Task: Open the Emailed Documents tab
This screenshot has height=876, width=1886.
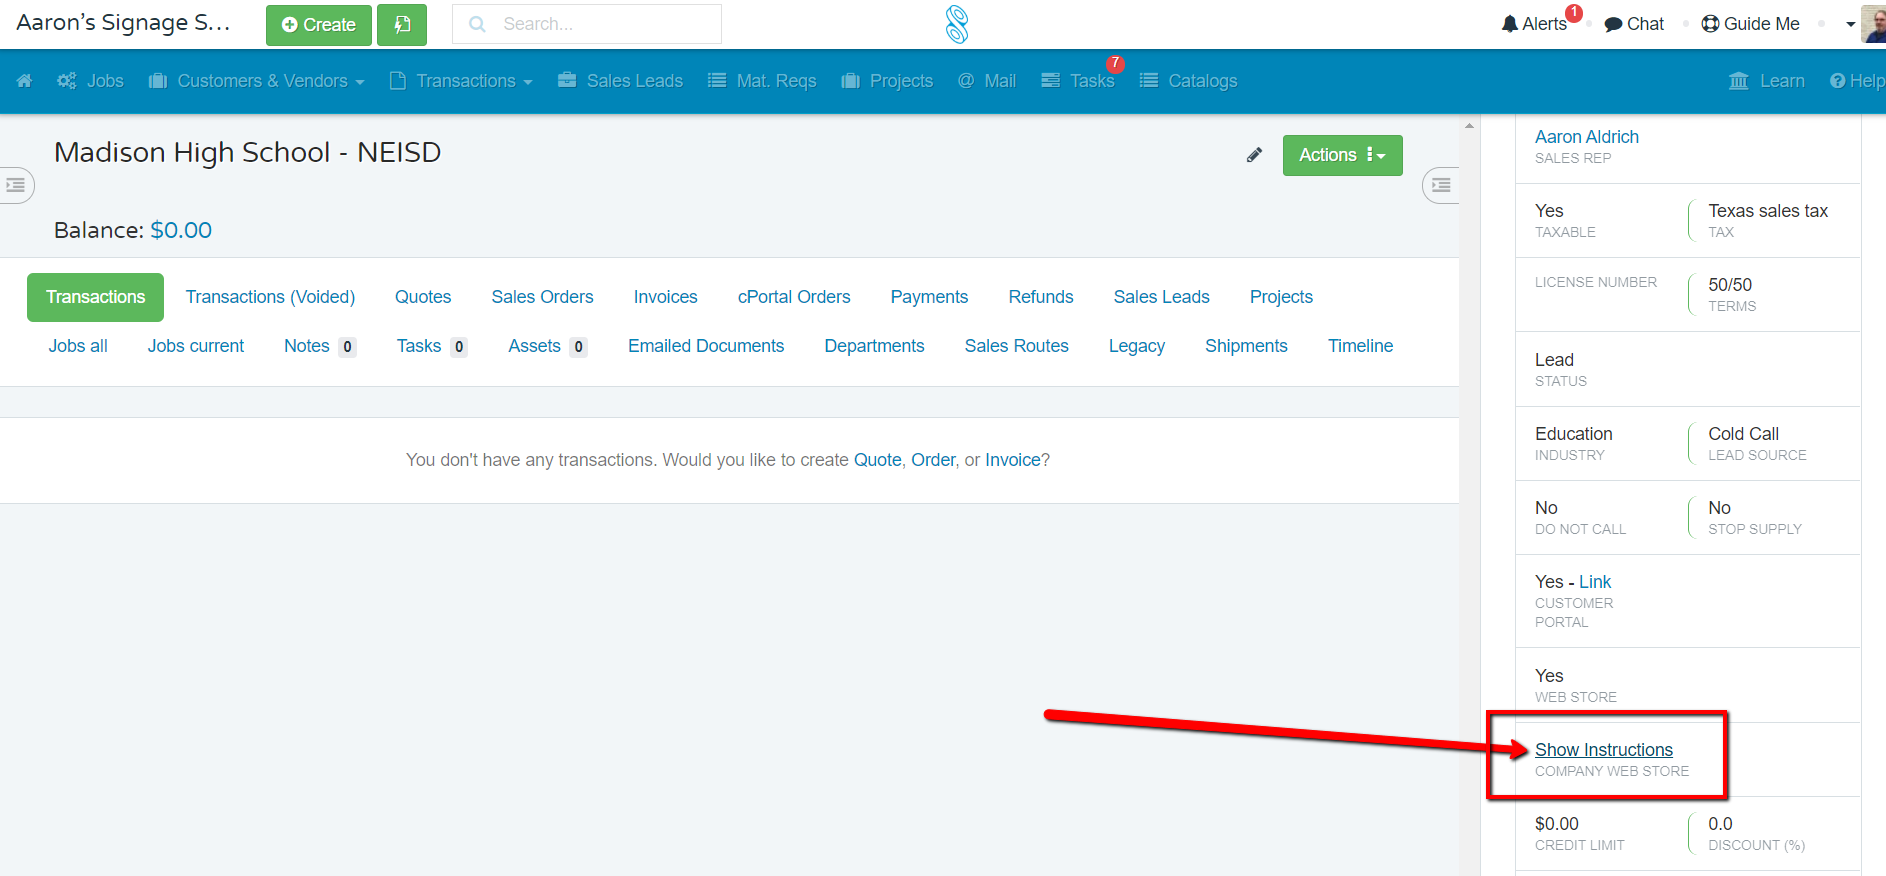Action: coord(706,346)
